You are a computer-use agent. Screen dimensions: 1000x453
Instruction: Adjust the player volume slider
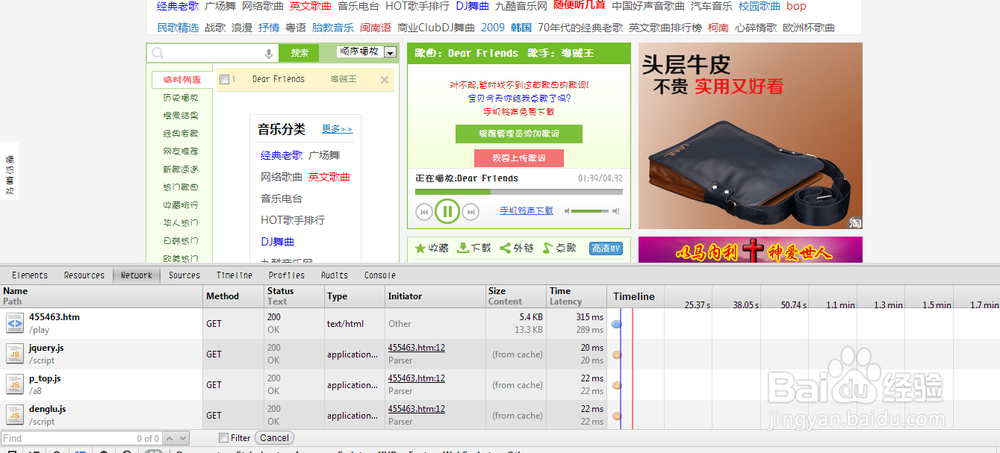pyautogui.click(x=590, y=211)
